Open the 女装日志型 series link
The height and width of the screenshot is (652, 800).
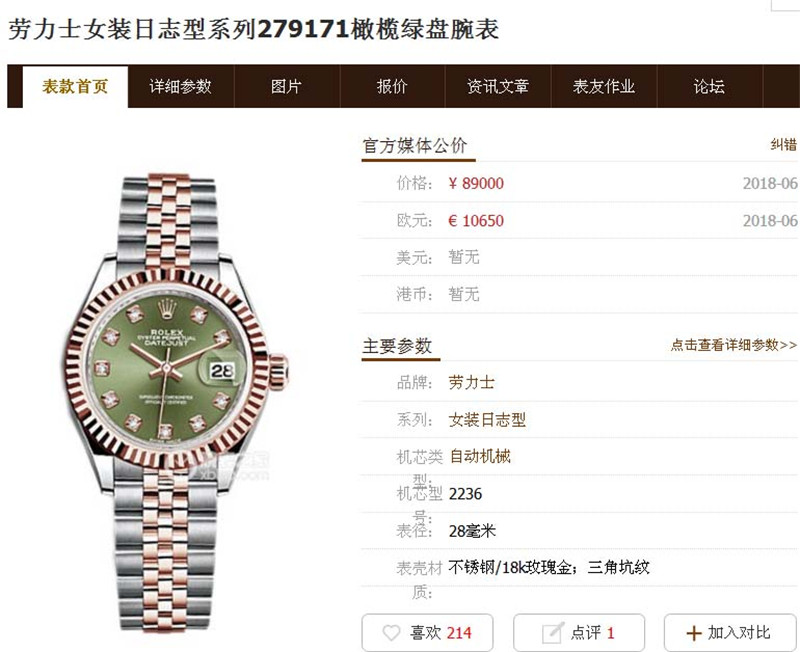click(487, 420)
